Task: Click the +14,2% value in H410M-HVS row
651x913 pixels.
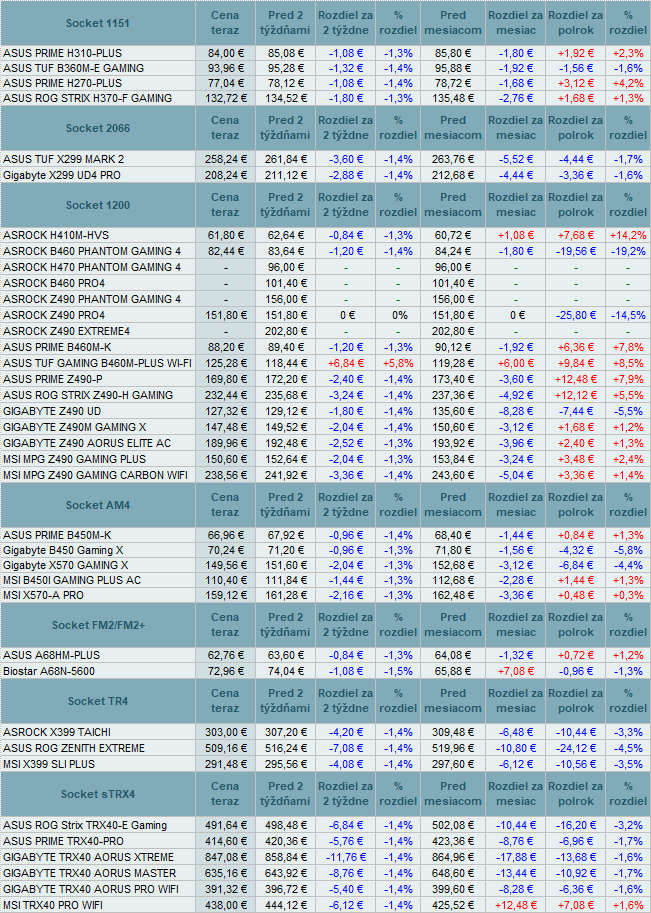Action: (628, 235)
